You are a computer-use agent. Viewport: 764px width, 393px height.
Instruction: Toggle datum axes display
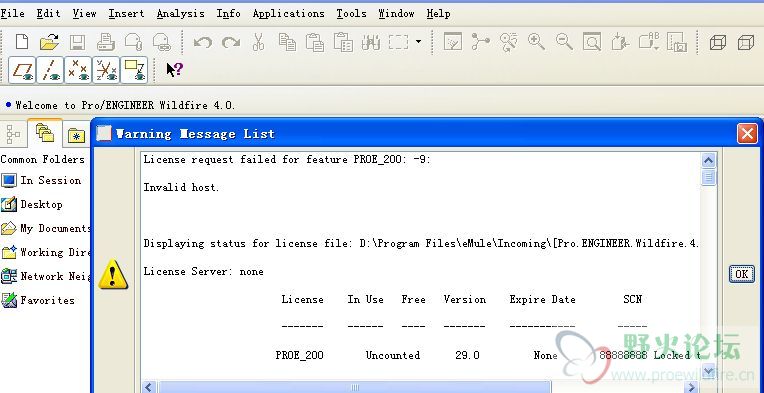tap(50, 70)
